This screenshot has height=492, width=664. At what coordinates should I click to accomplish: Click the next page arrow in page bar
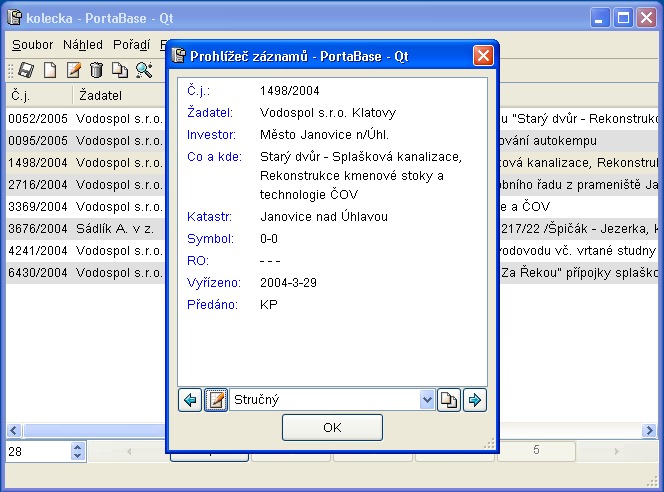[616, 451]
